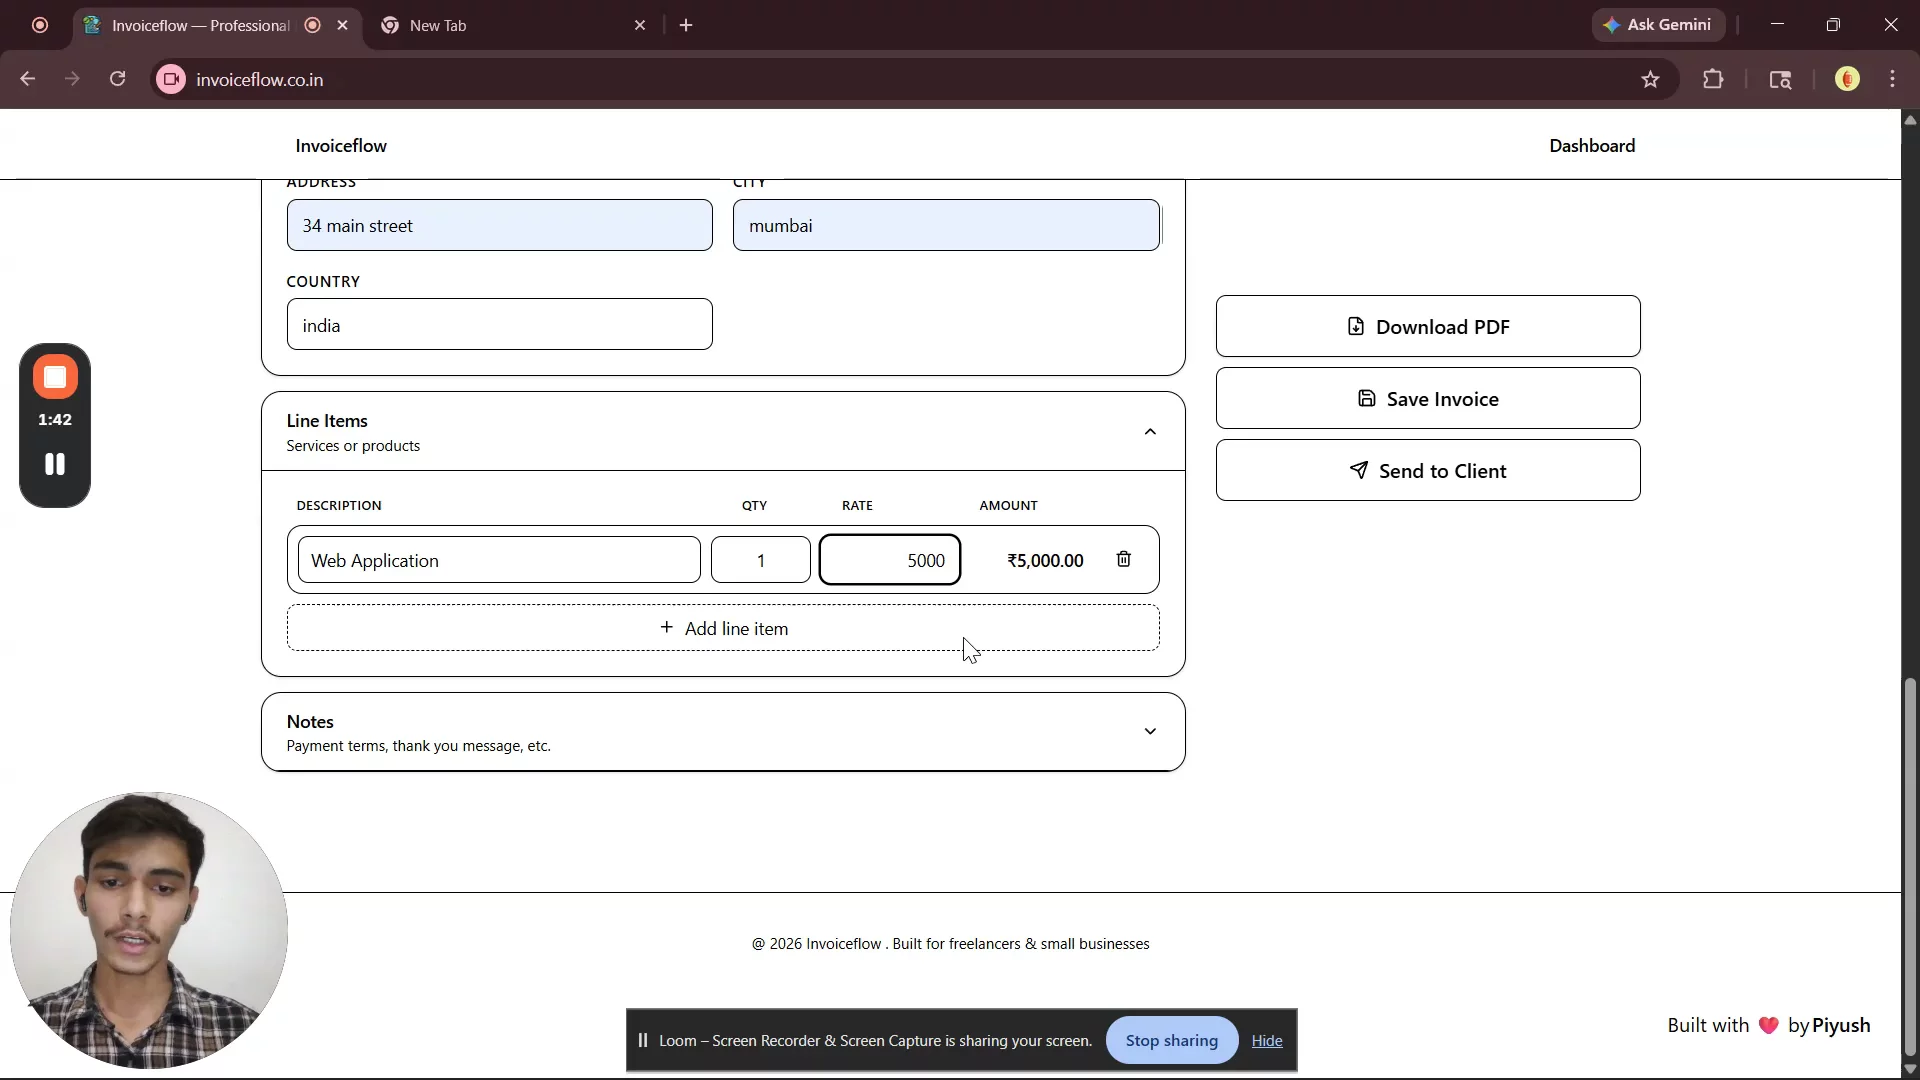This screenshot has width=1920, height=1080.
Task: Edit the country field india
Action: (x=499, y=324)
